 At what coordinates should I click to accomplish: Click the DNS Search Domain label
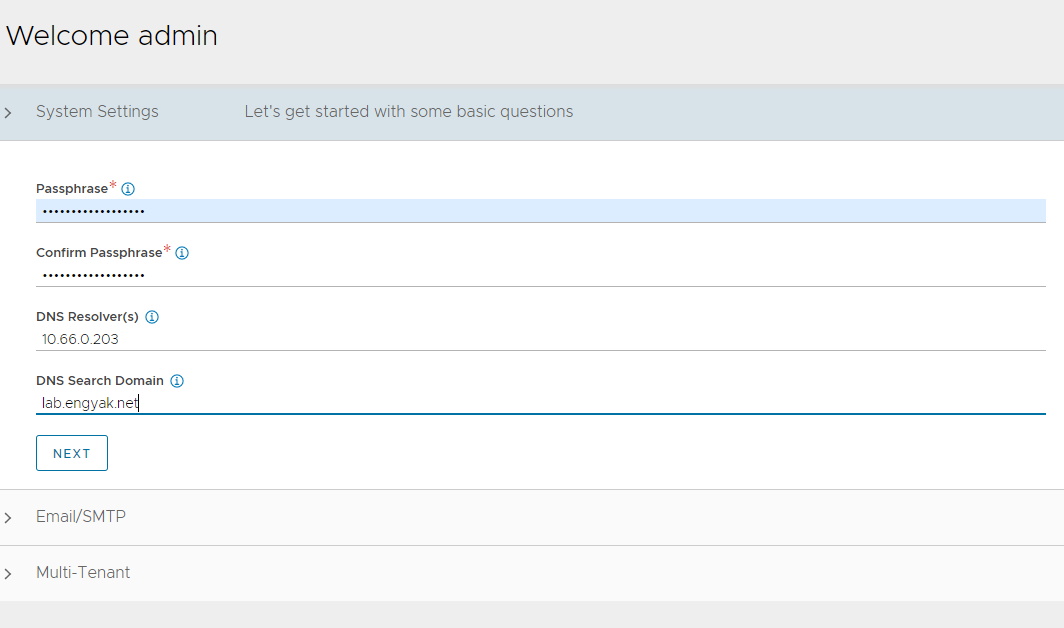99,381
